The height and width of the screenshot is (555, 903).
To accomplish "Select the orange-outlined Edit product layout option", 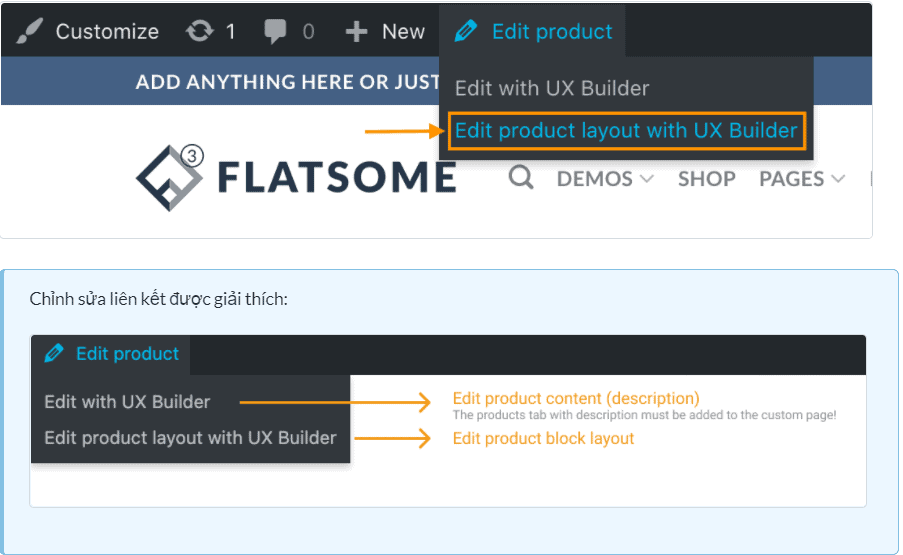I will point(626,131).
